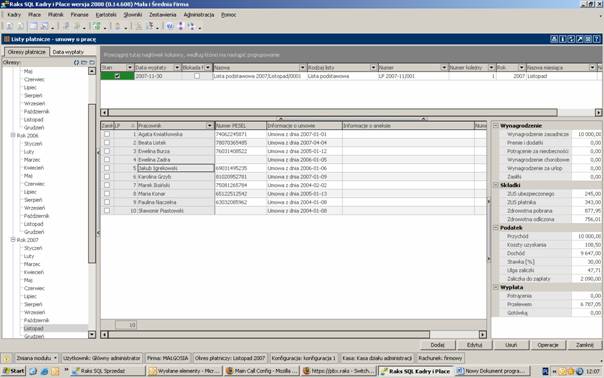Image resolution: width=604 pixels, height=378 pixels.
Task: Click the Dodaj button
Action: pyautogui.click(x=438, y=345)
